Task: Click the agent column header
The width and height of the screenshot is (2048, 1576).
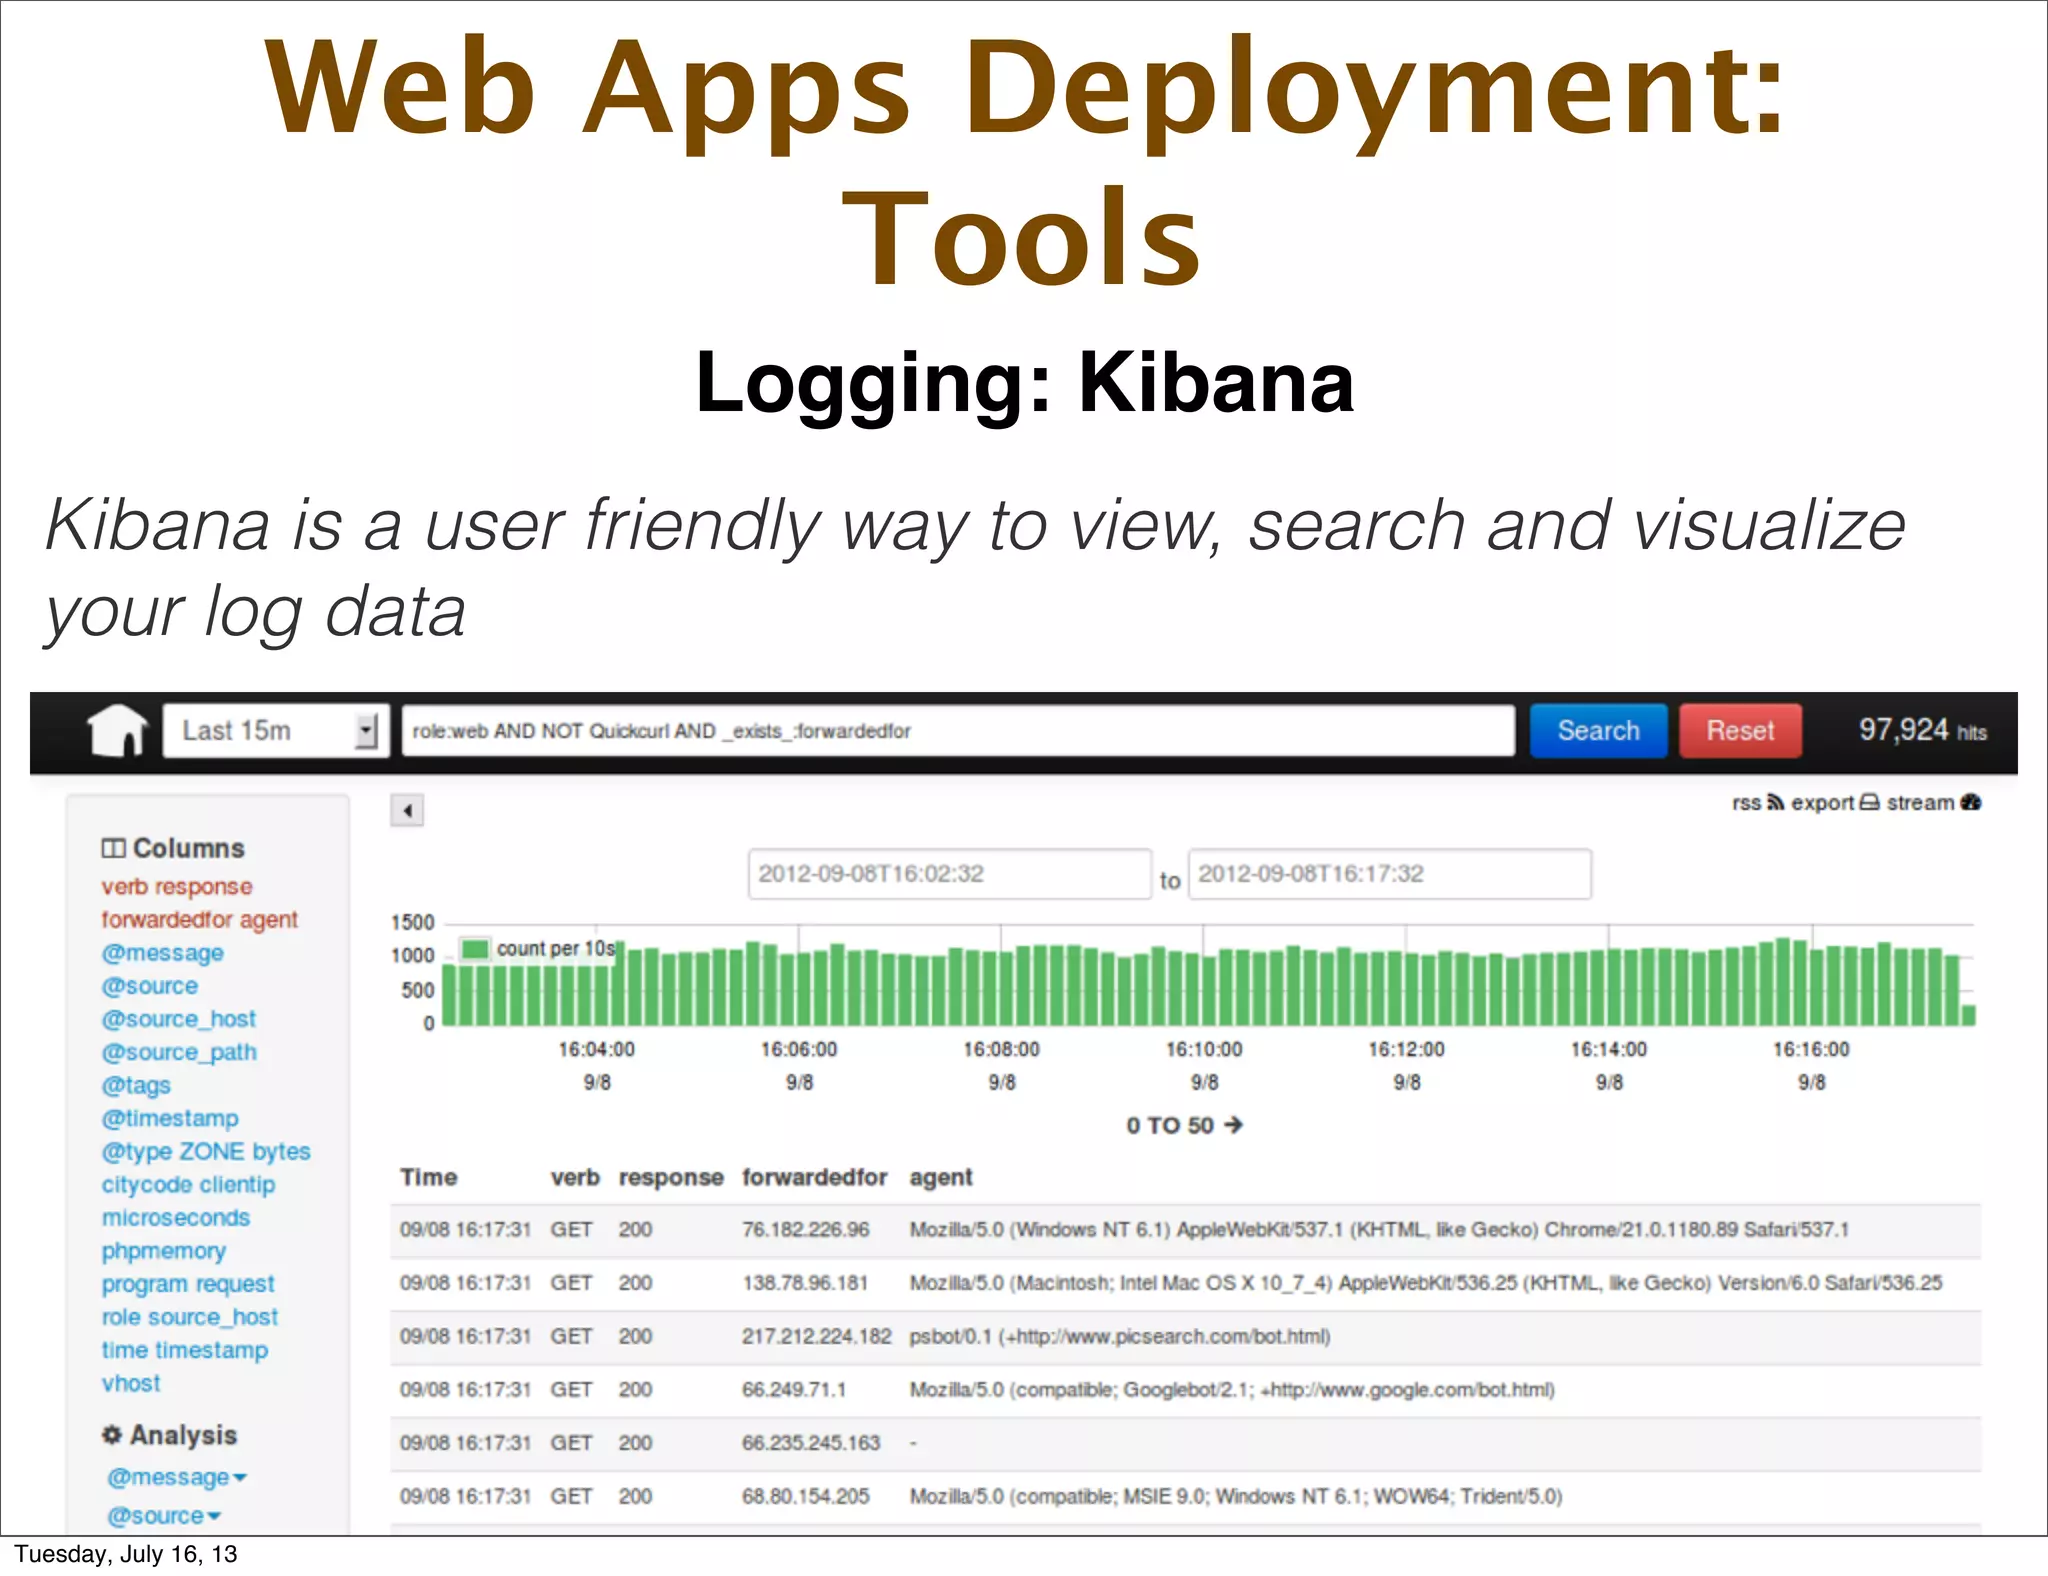Action: pos(941,1178)
